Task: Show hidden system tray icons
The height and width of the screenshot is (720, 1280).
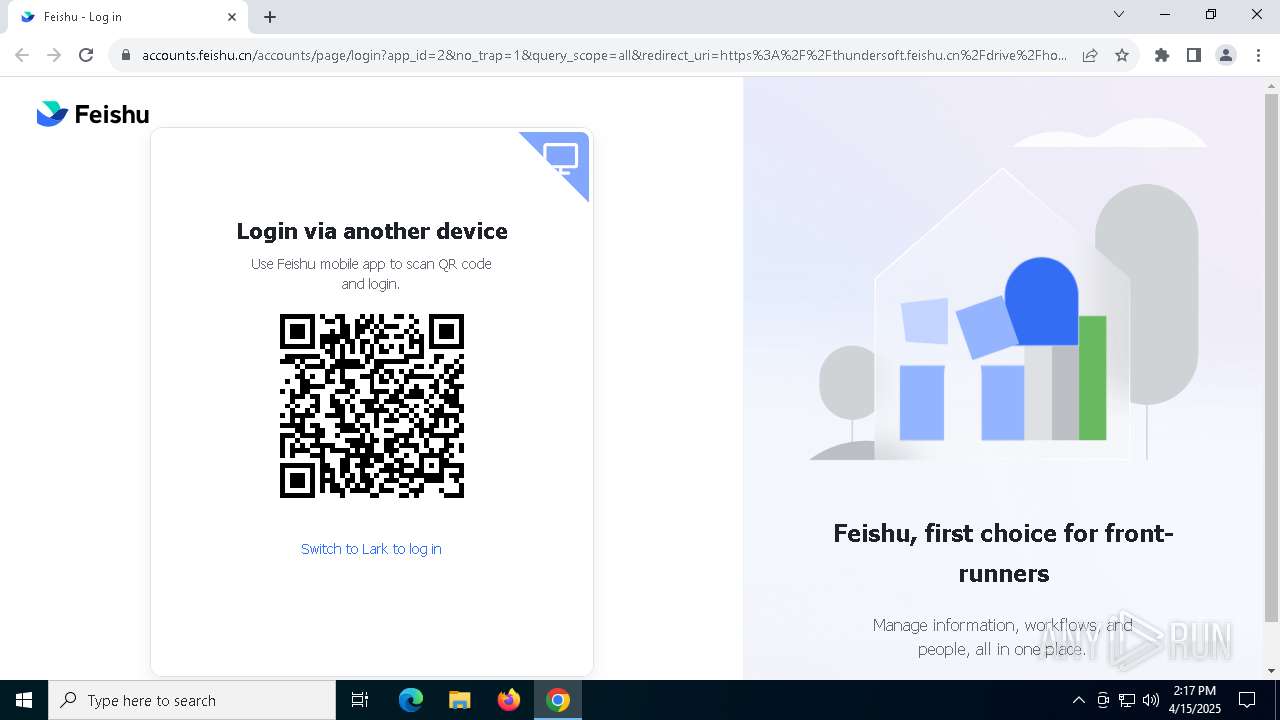Action: [x=1078, y=700]
